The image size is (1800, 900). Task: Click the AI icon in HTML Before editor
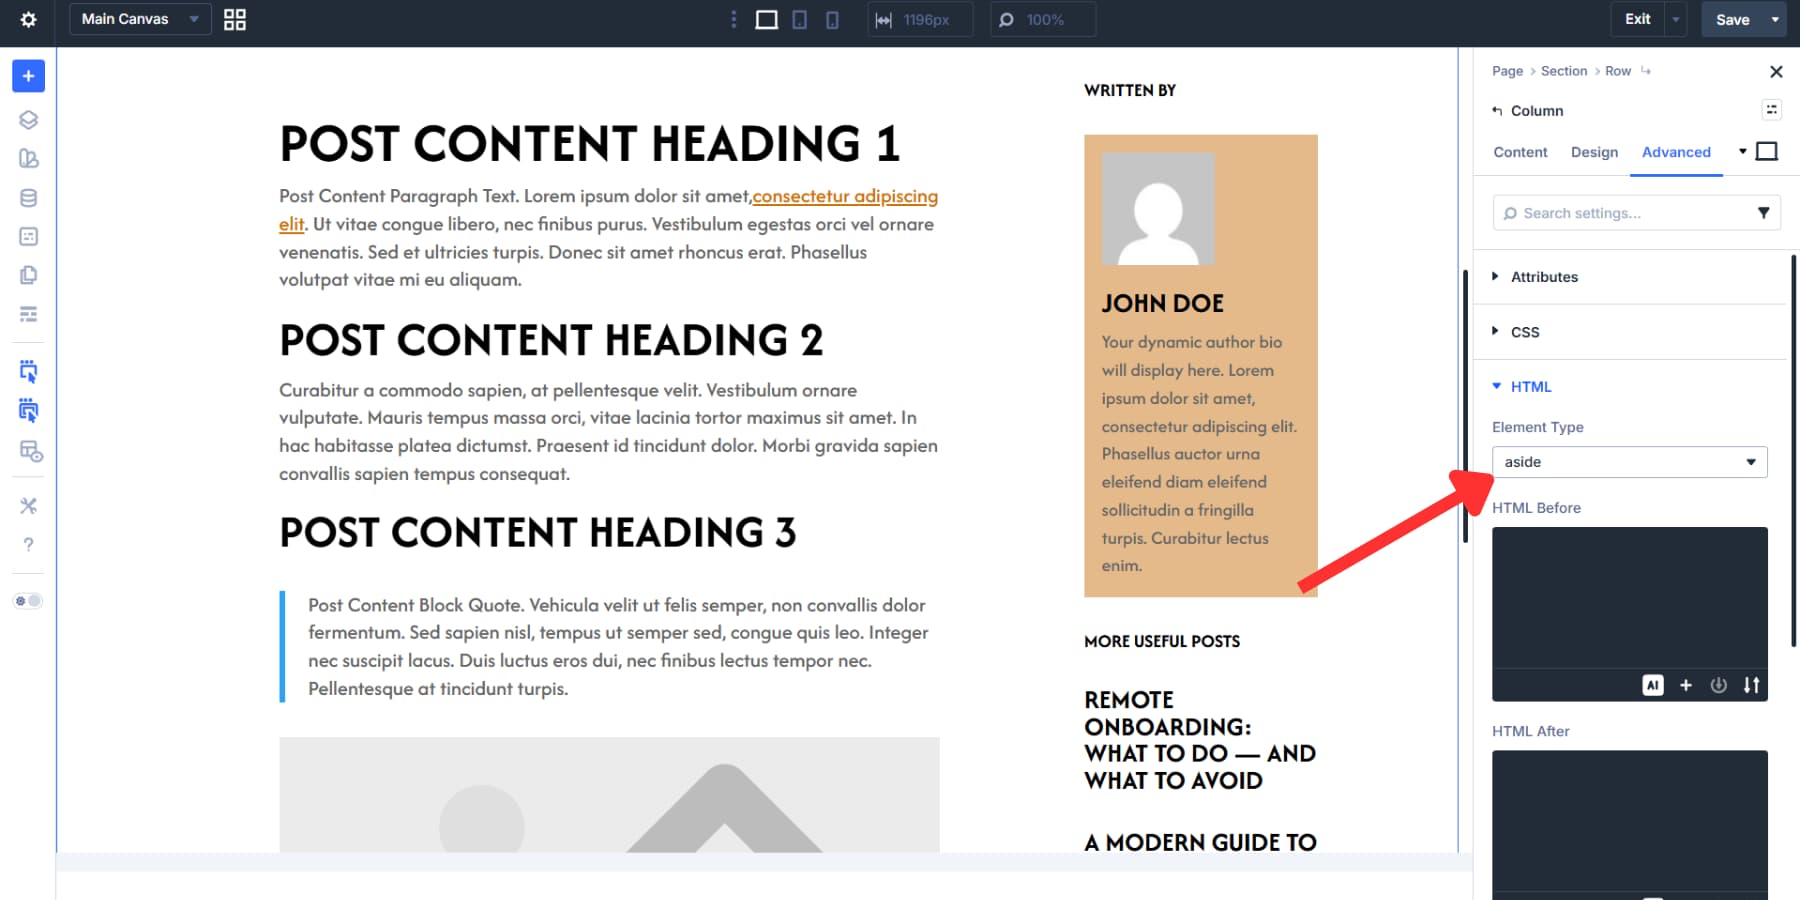pyautogui.click(x=1654, y=685)
